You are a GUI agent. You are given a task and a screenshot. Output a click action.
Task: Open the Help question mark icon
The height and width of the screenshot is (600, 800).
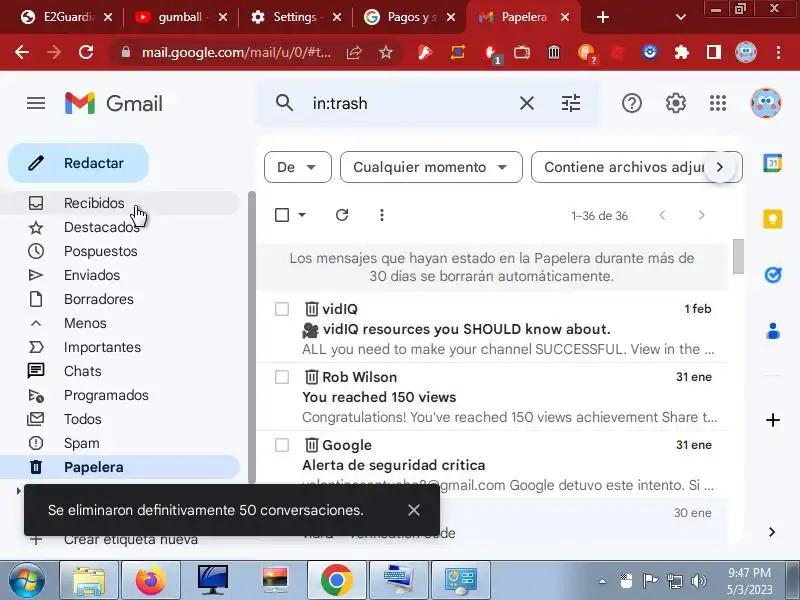point(632,103)
